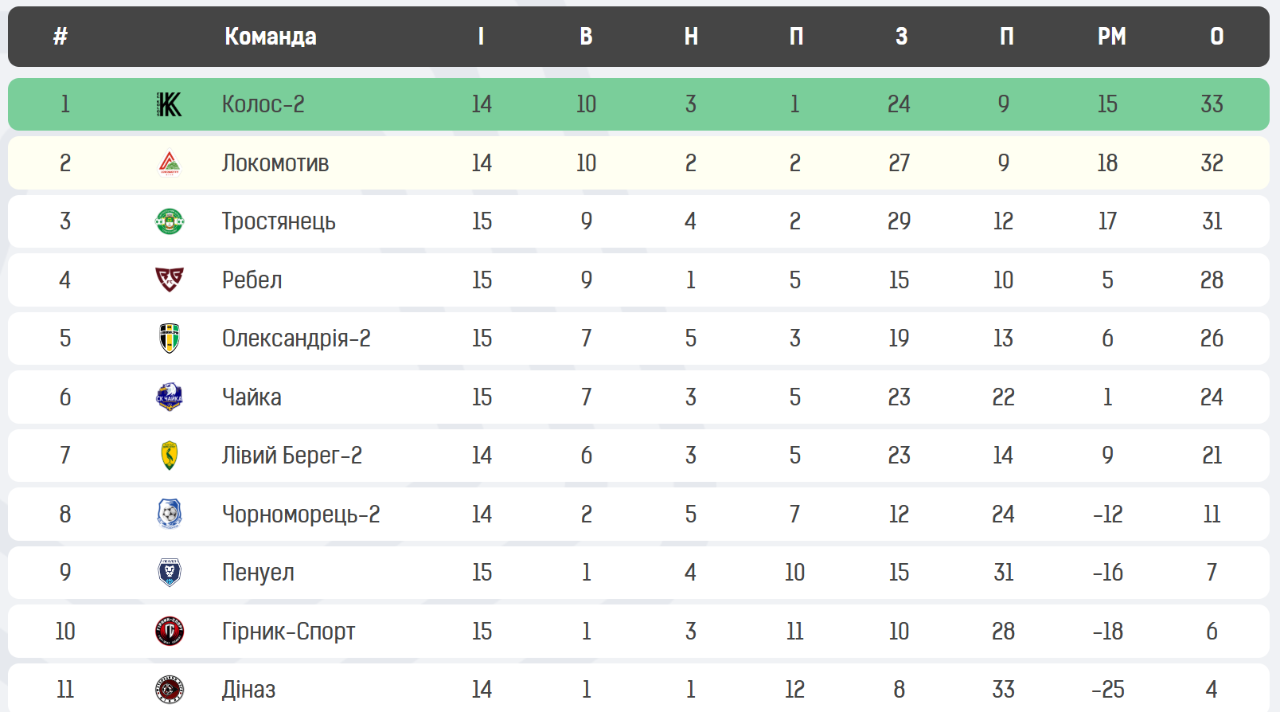This screenshot has width=1280, height=712.
Task: Click the Тростянець team name
Action: 278,221
